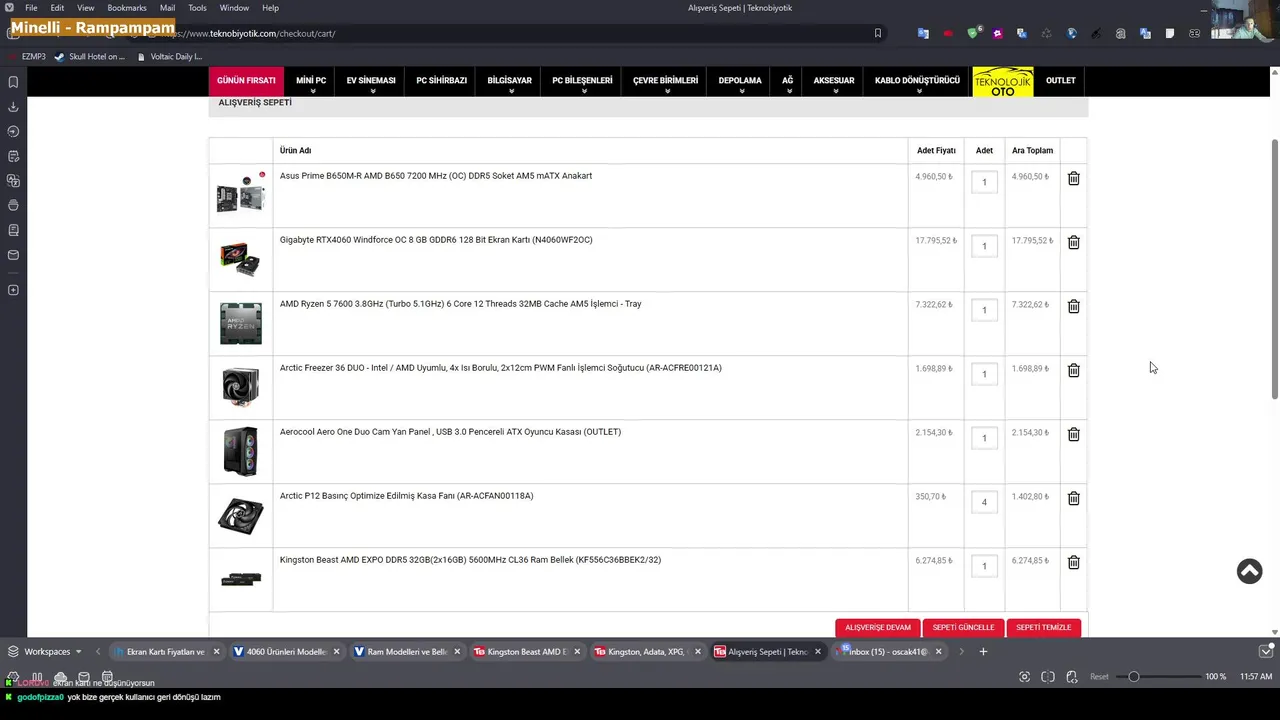Expand the MİNİ PC menu
The width and height of the screenshot is (1280, 720).
[x=311, y=81]
